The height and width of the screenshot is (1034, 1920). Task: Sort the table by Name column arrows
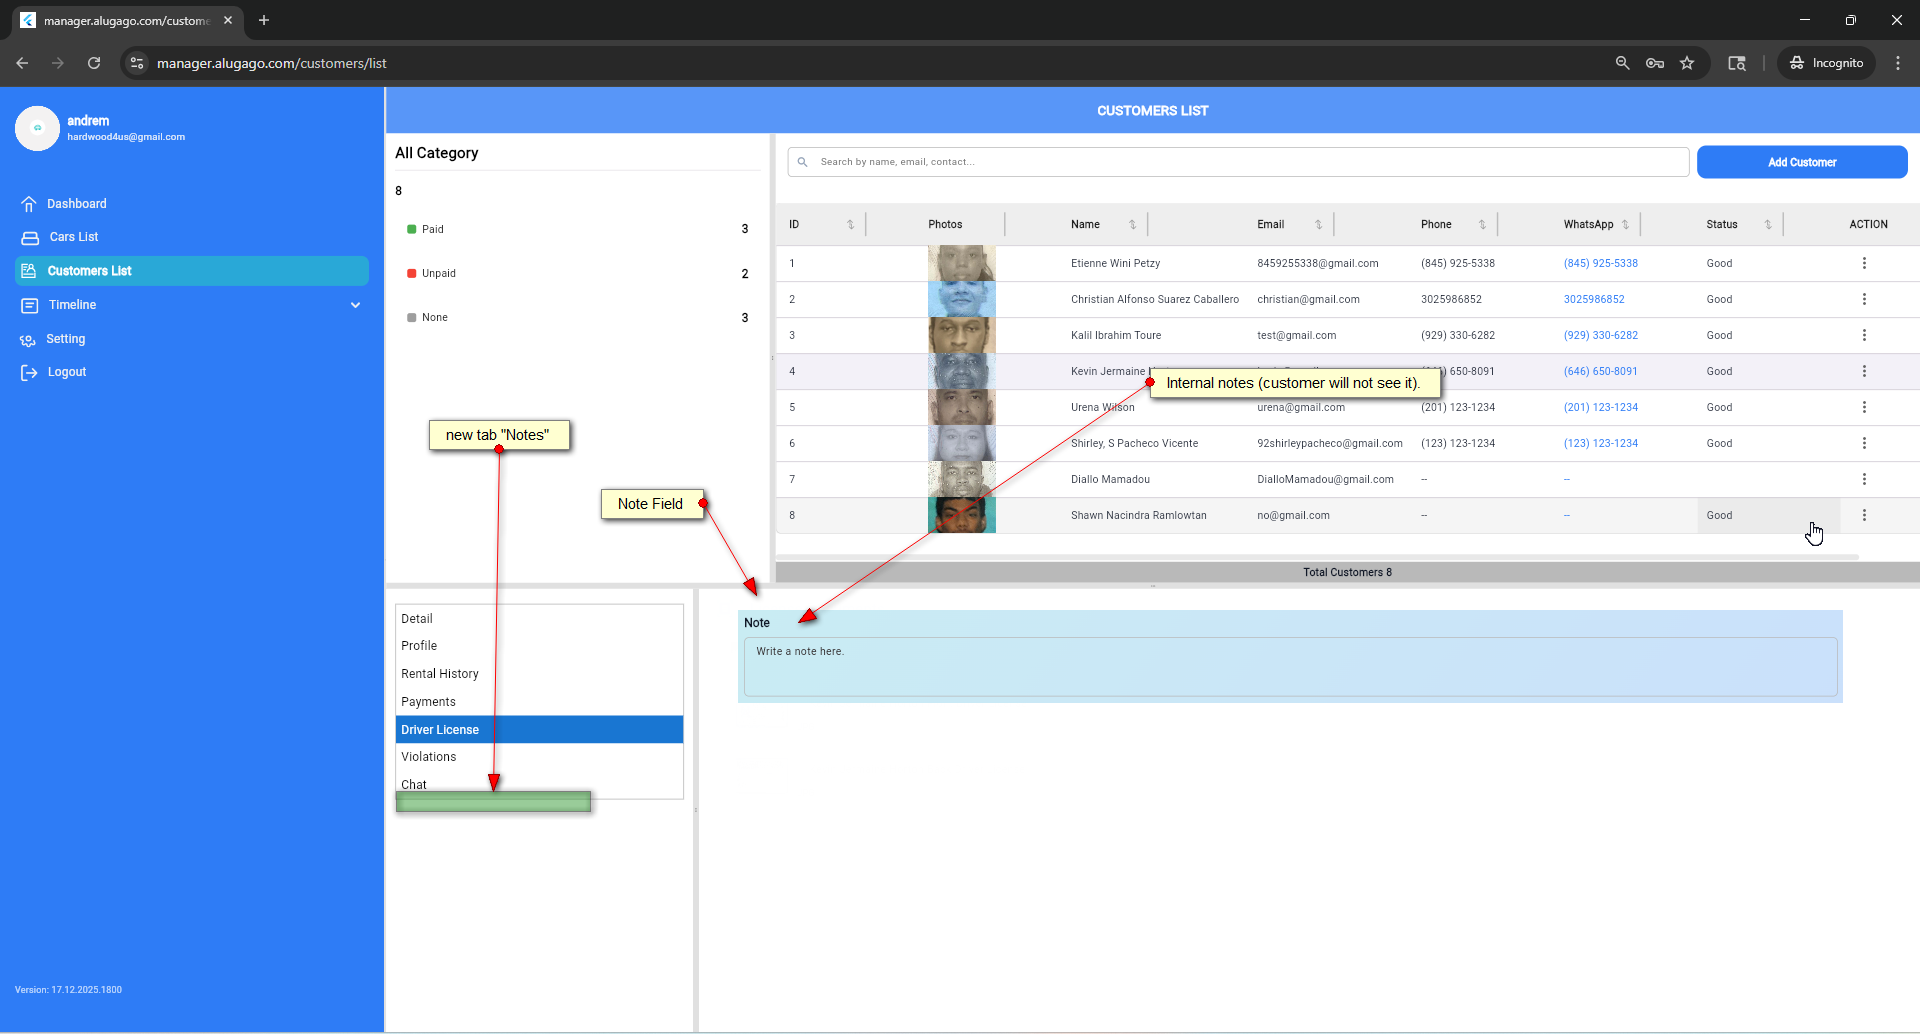(x=1132, y=225)
